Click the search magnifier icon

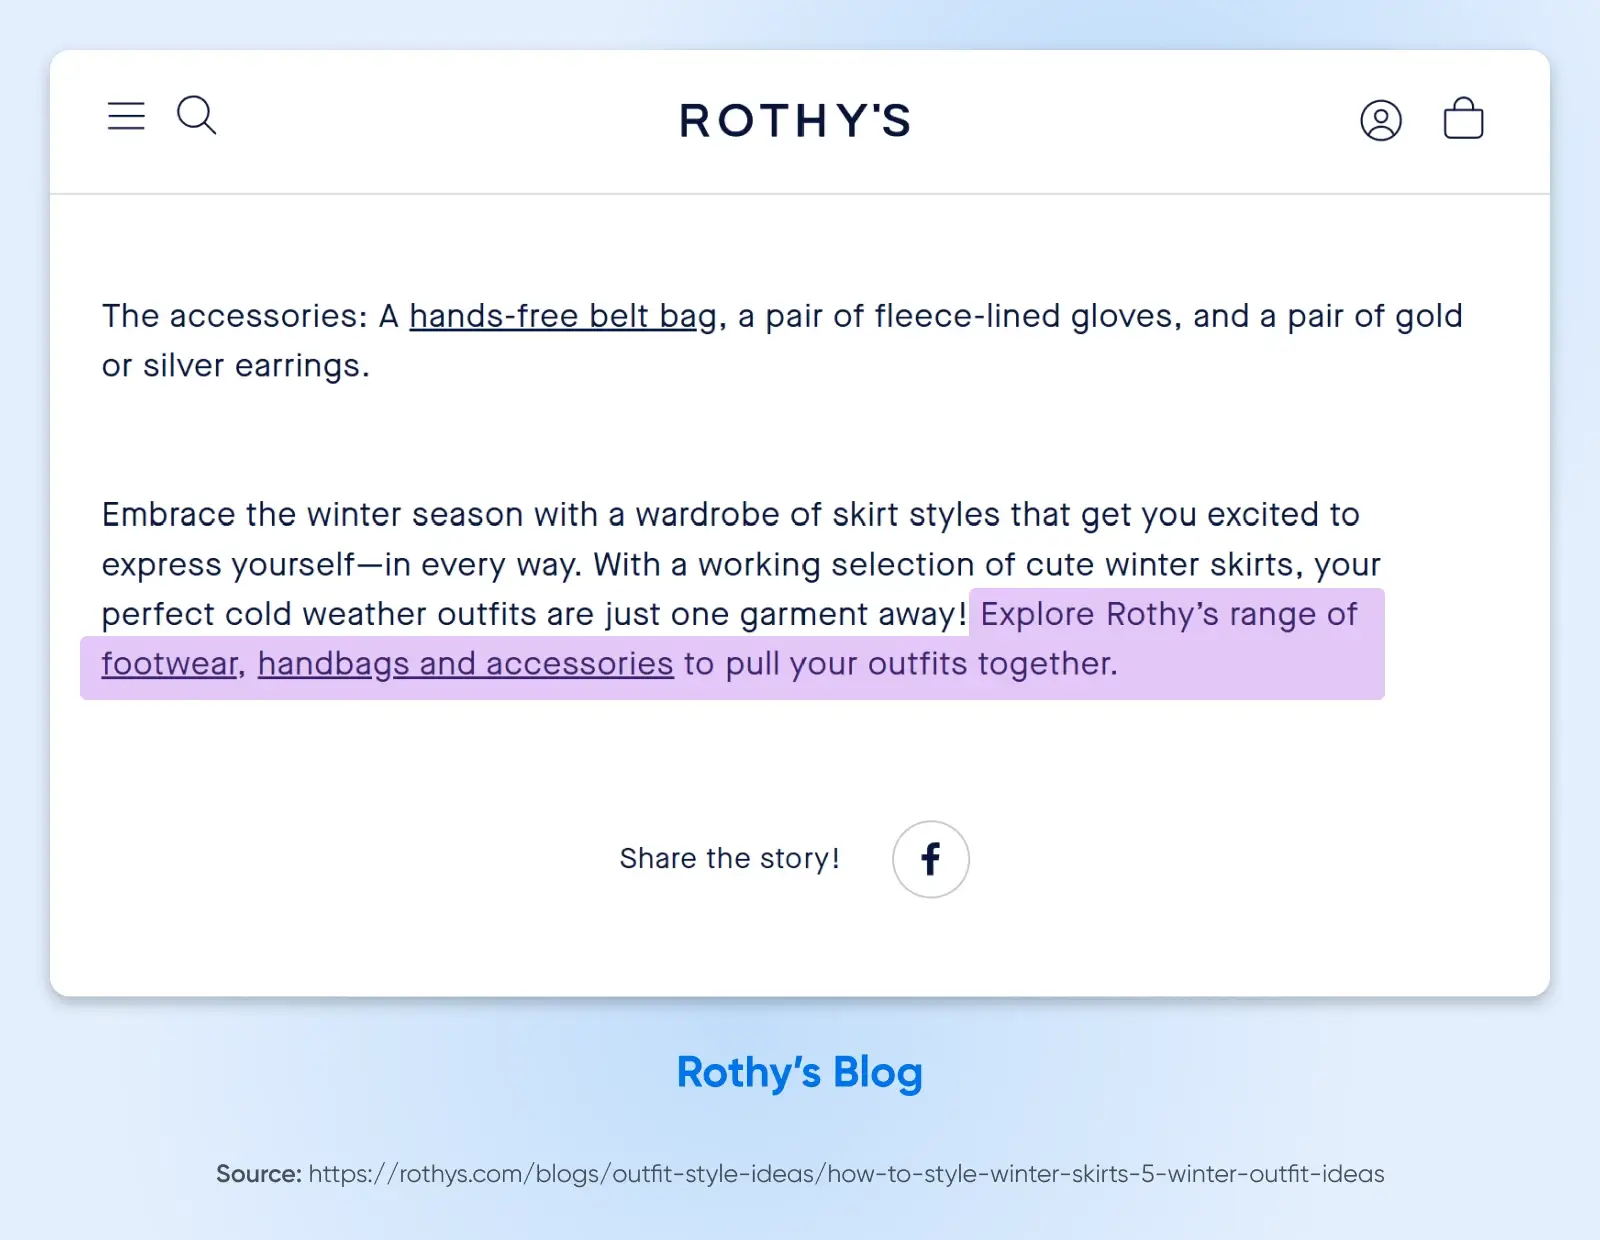coord(196,115)
